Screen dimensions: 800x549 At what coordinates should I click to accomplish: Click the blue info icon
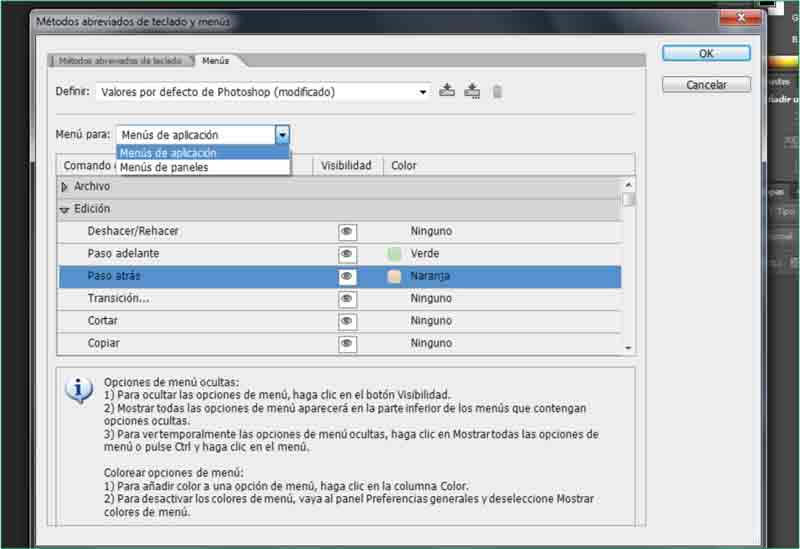[79, 390]
